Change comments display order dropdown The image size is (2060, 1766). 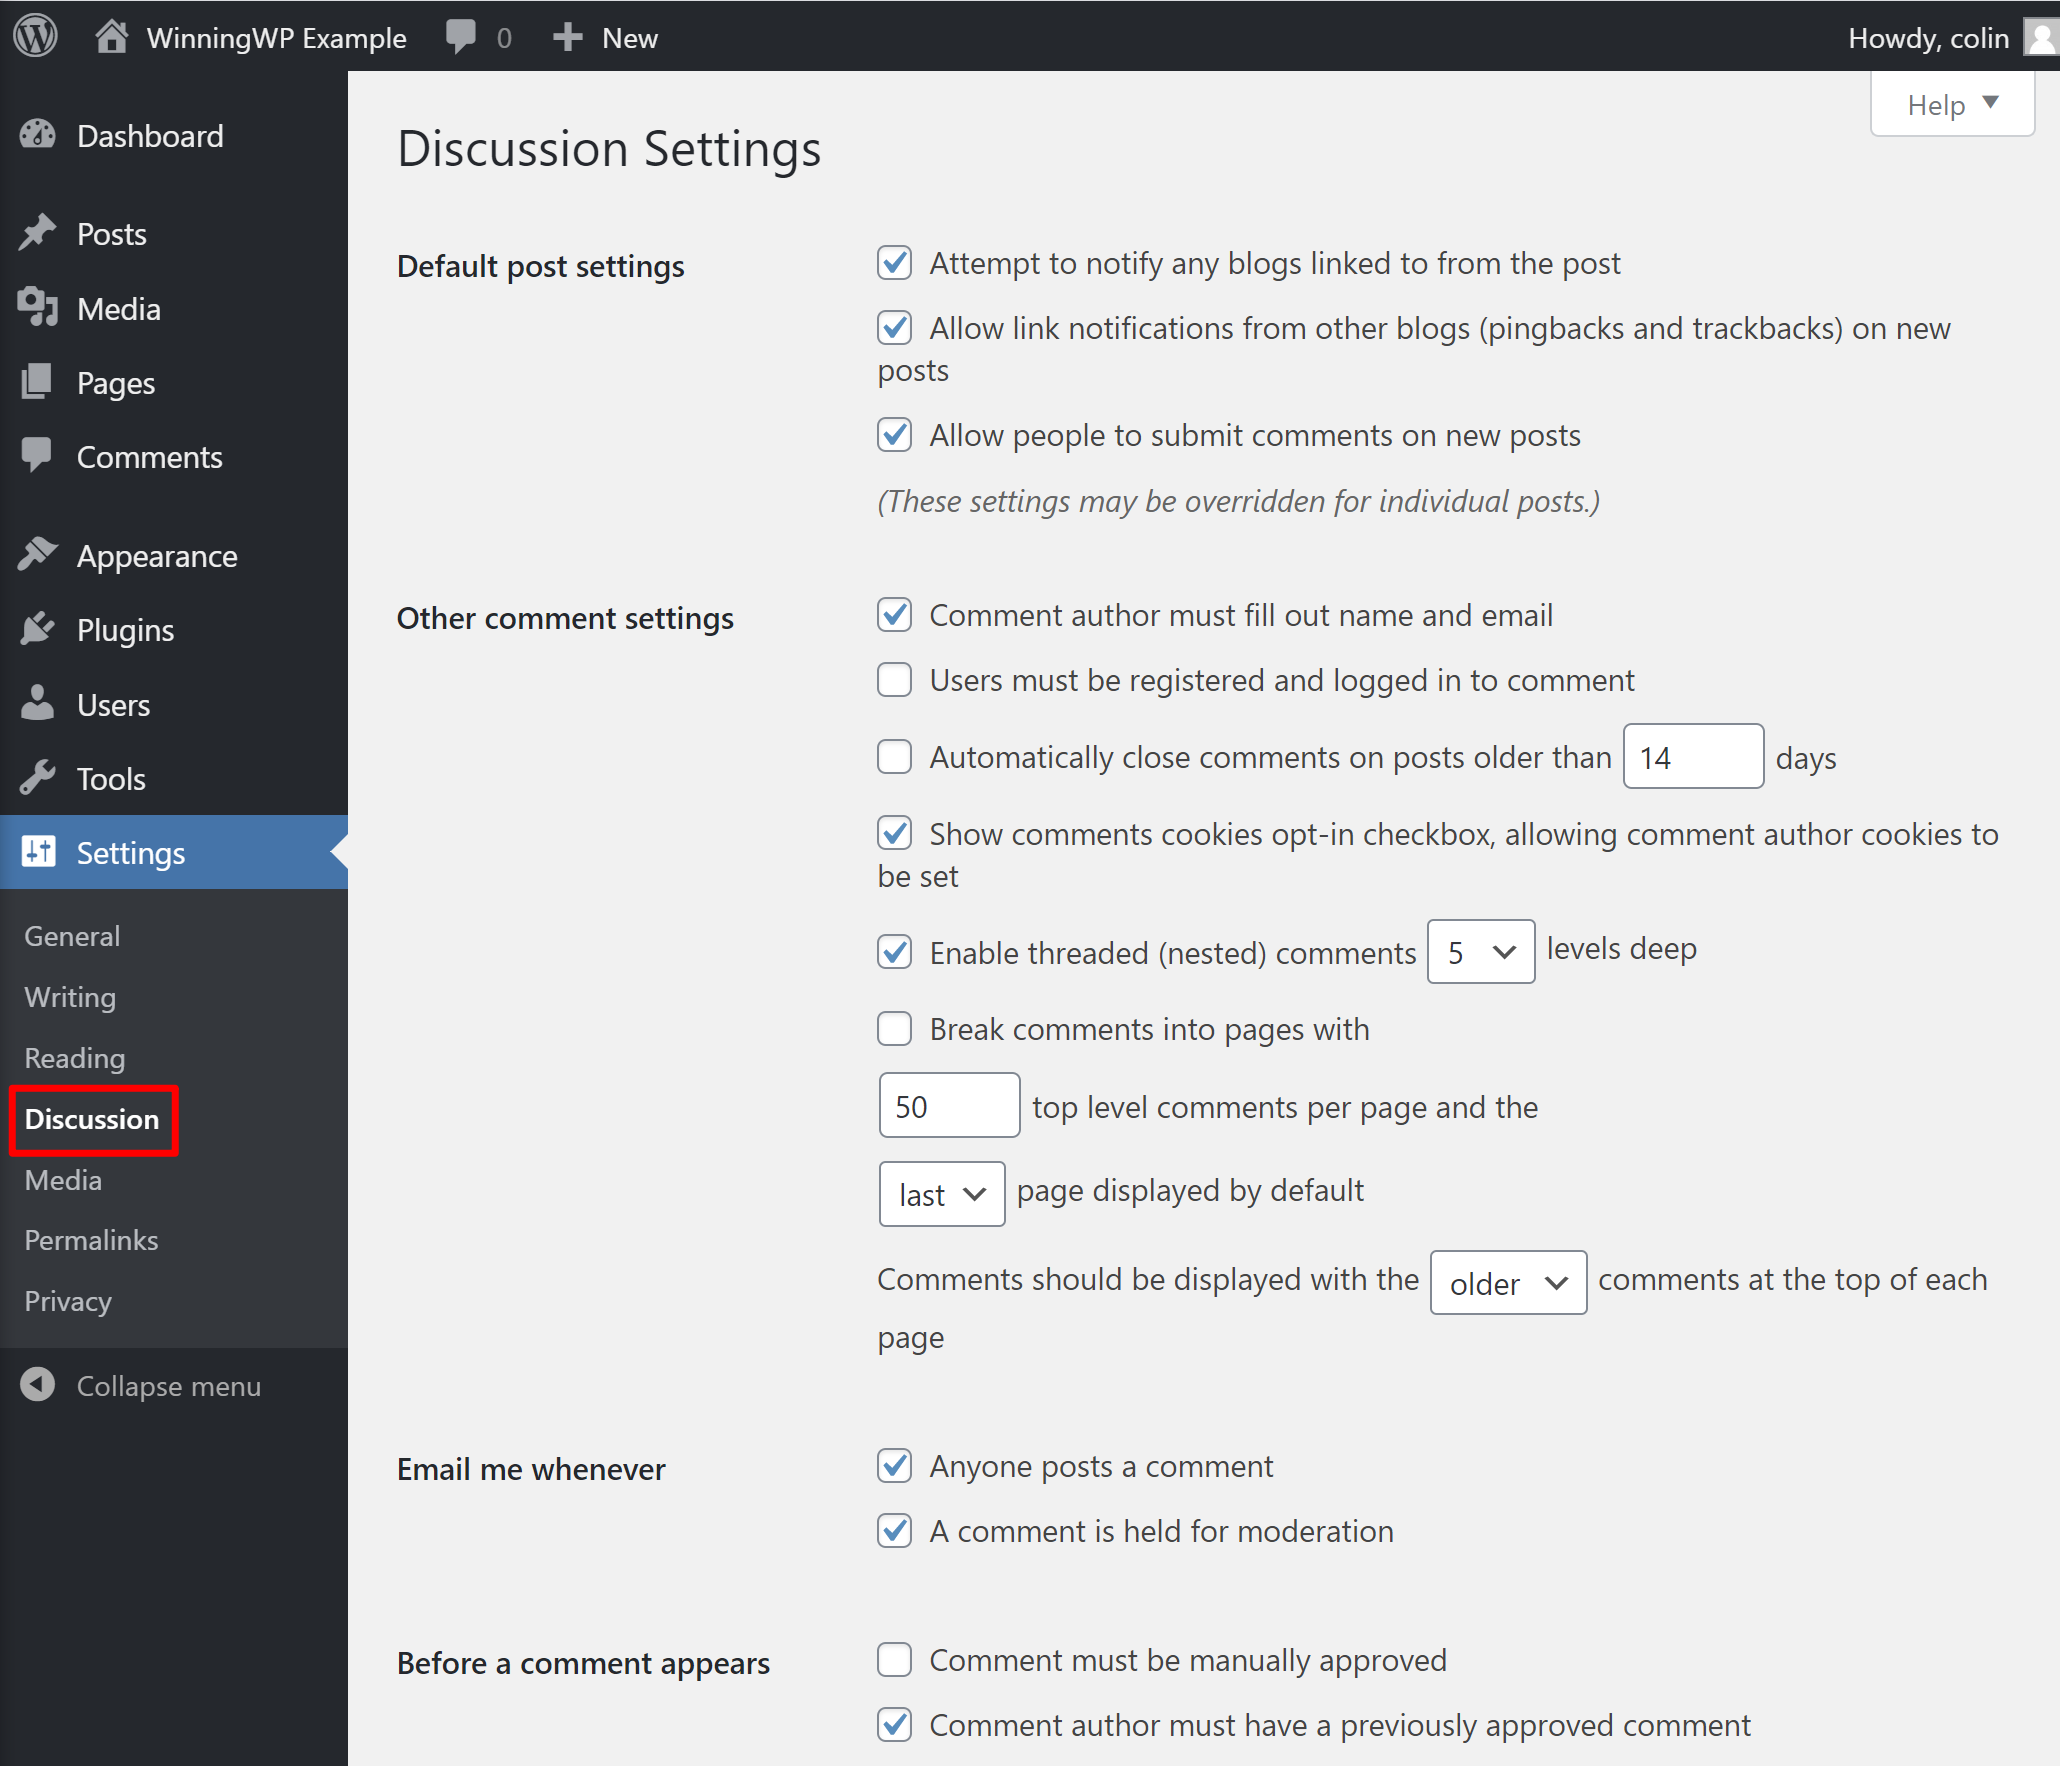pos(1505,1282)
